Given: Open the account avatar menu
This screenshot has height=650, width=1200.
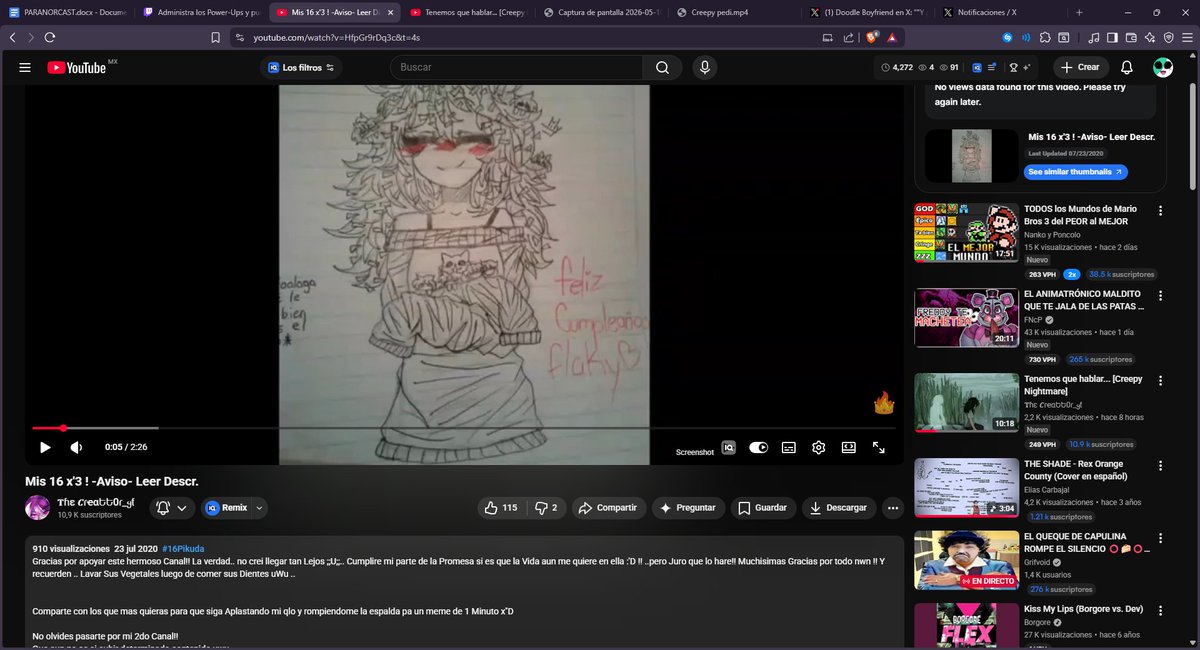Looking at the screenshot, I should click(1164, 67).
